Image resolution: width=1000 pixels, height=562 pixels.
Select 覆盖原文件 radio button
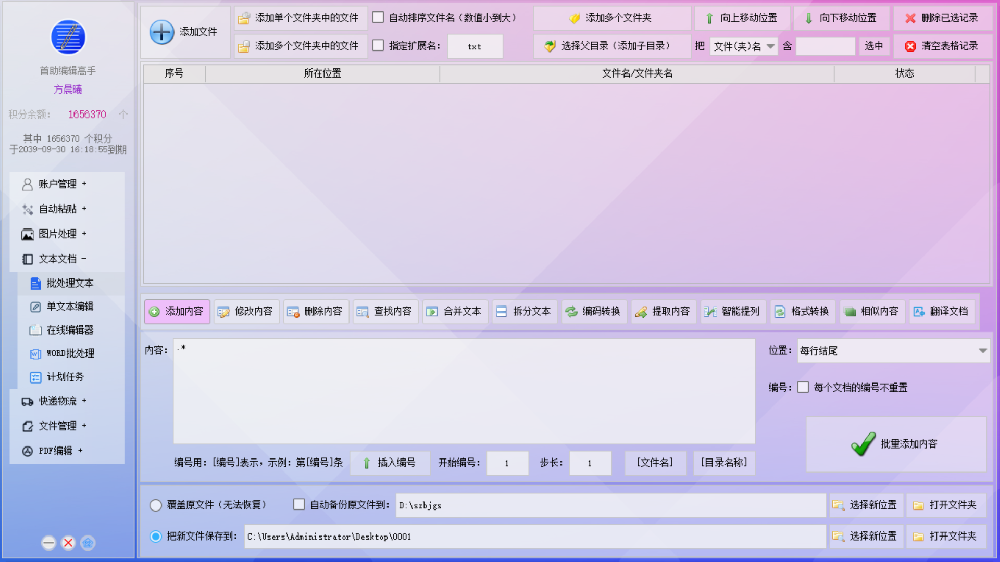coord(156,505)
